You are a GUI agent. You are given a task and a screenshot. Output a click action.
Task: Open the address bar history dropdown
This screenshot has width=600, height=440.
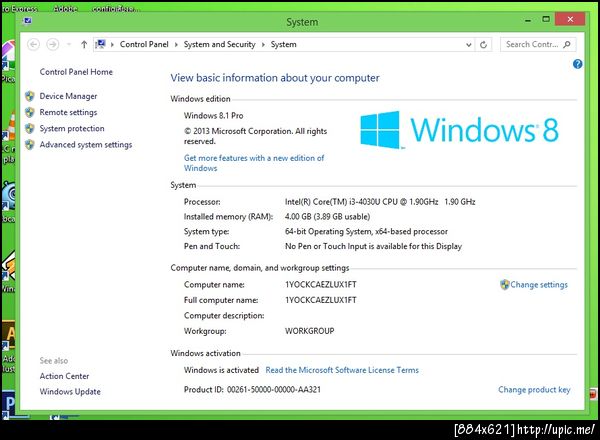pyautogui.click(x=468, y=45)
